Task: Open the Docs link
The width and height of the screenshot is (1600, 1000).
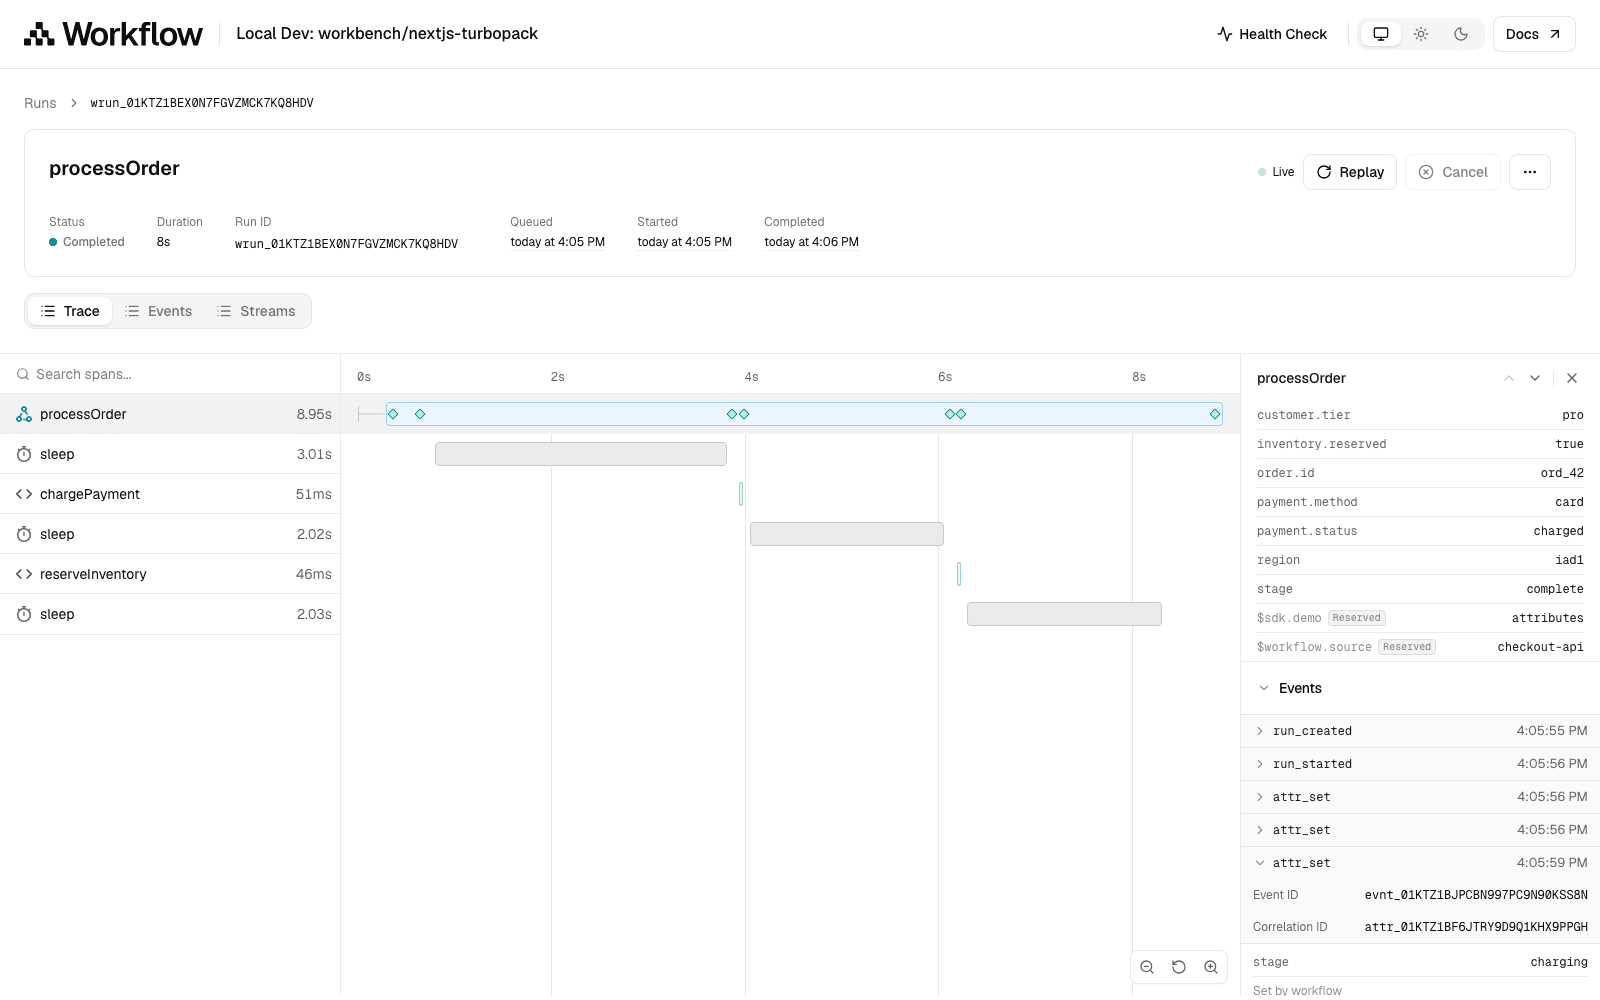Action: [x=1534, y=34]
